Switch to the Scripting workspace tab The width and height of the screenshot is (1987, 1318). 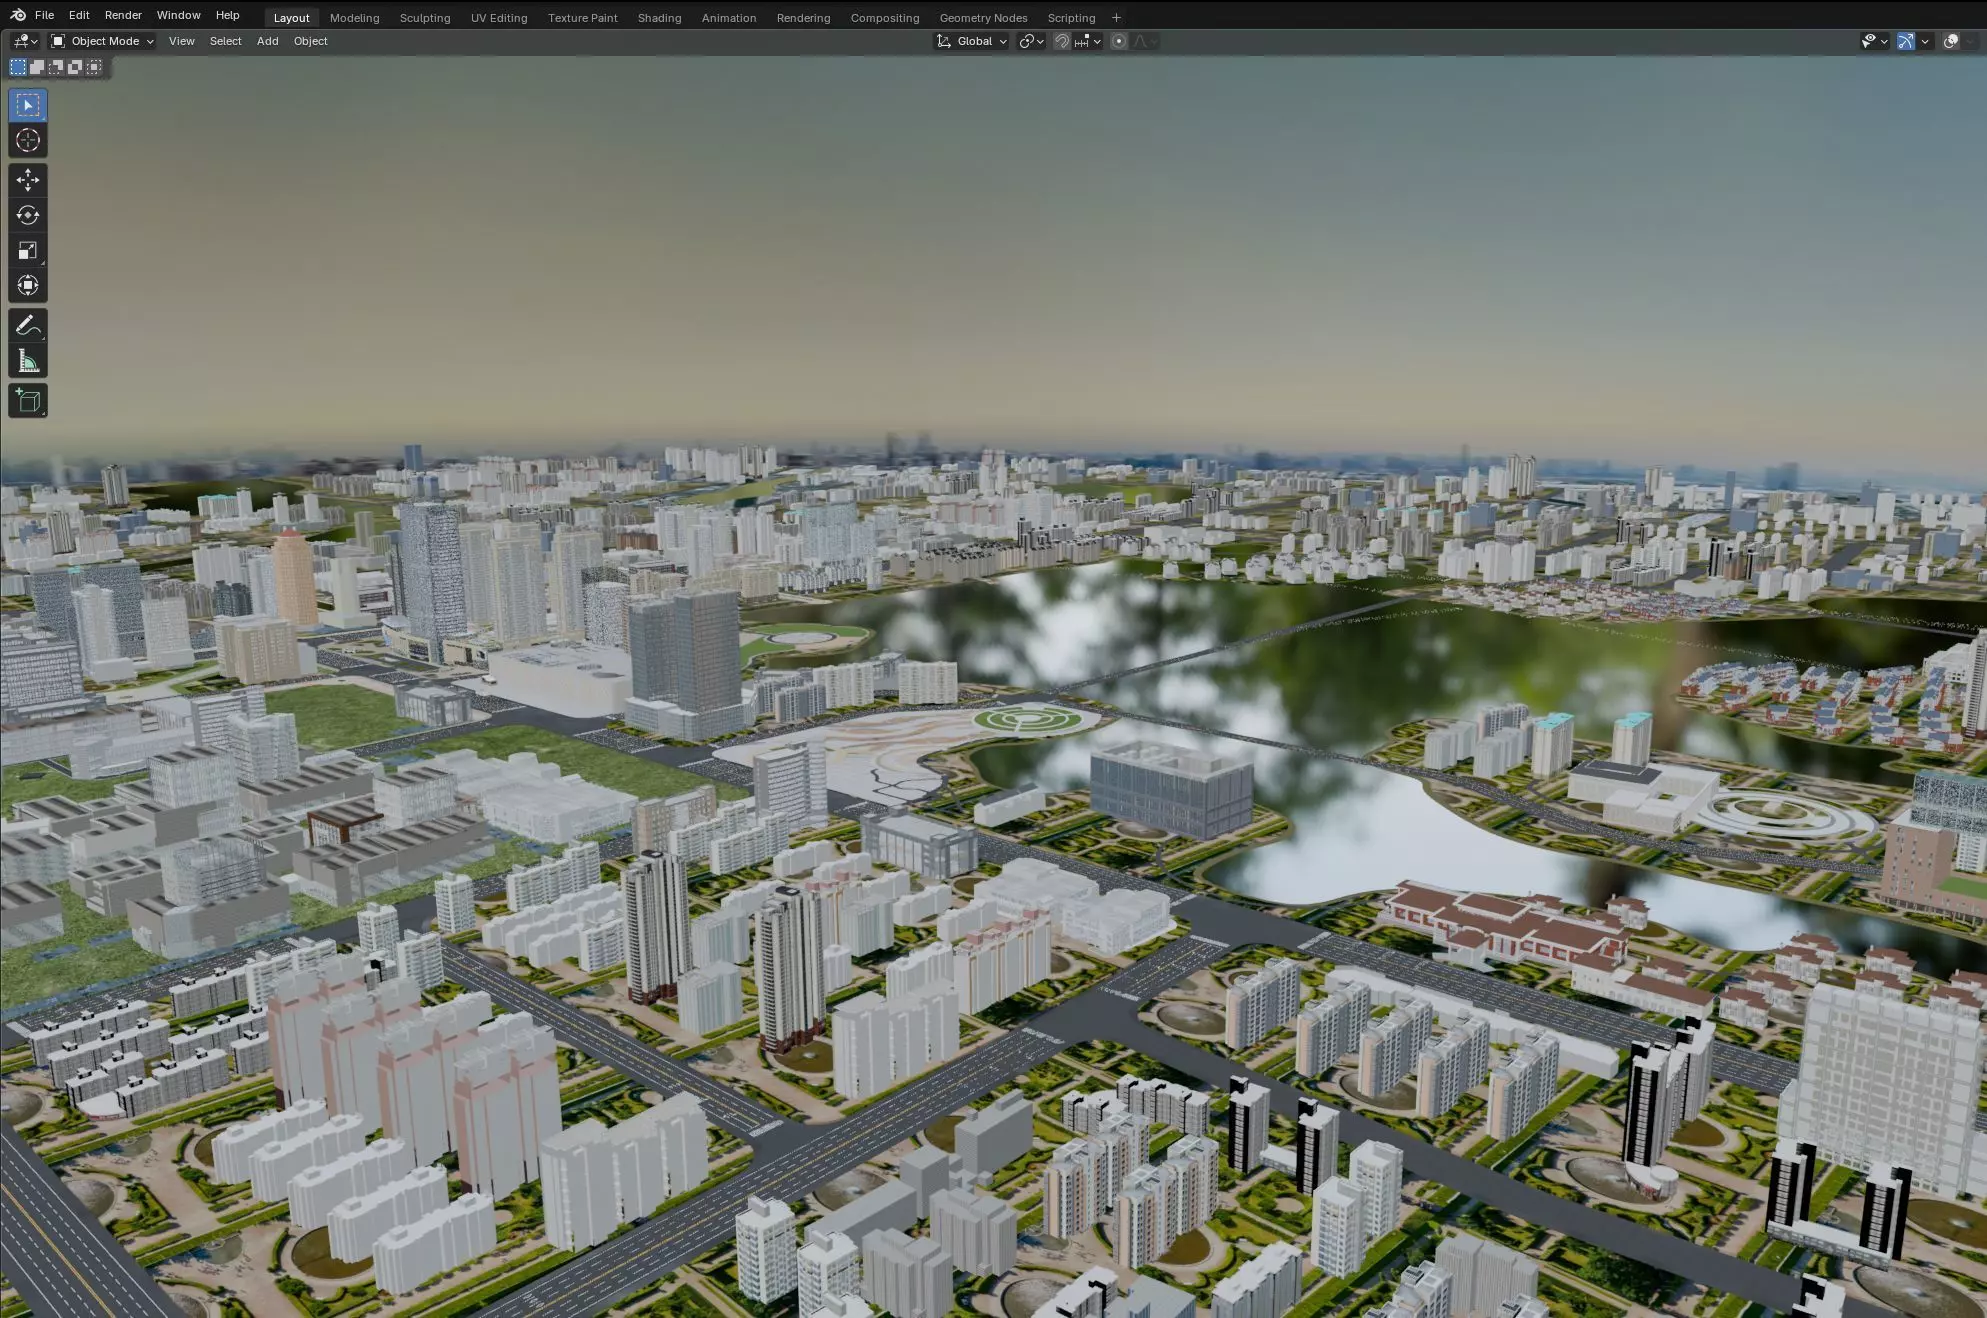[1071, 18]
